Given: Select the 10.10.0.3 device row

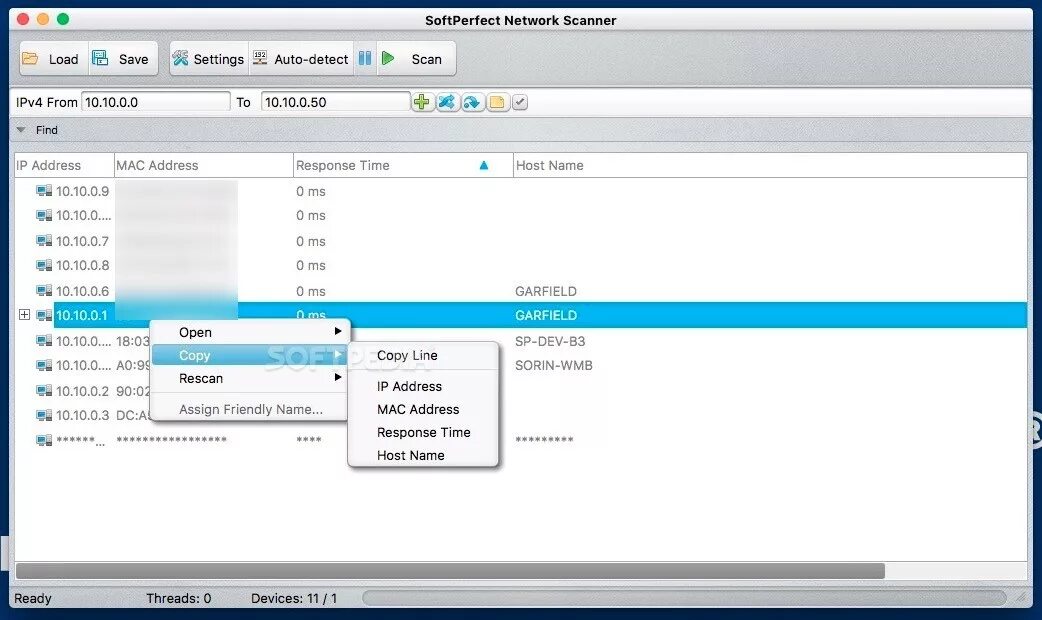Looking at the screenshot, I should pos(521,415).
